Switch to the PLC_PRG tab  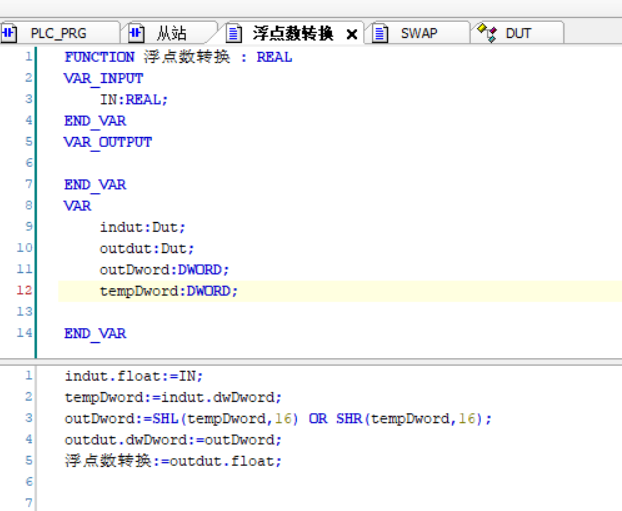click(58, 33)
